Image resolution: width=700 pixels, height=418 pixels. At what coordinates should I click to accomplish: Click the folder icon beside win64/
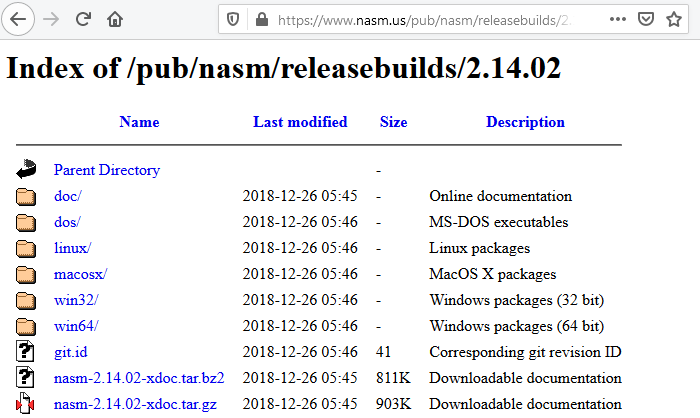(x=26, y=326)
